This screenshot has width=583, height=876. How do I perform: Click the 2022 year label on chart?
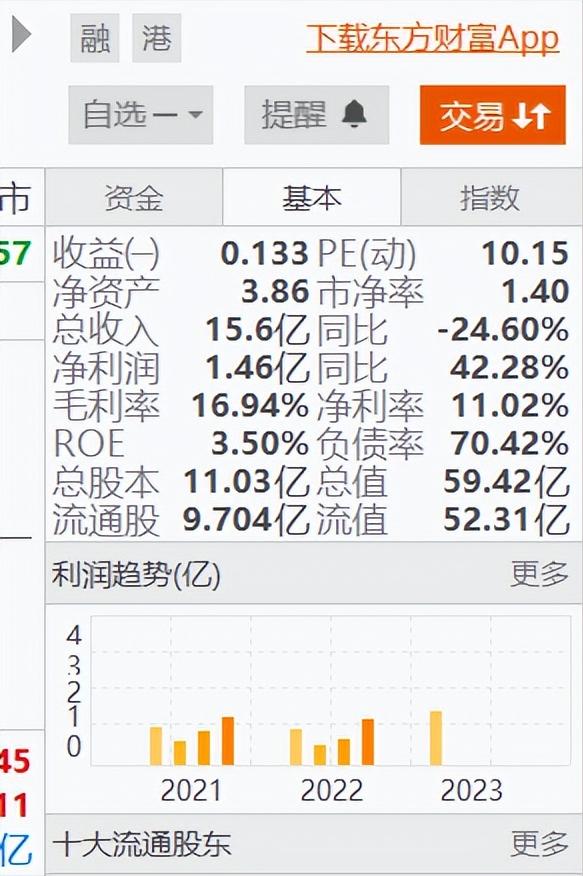(x=332, y=791)
